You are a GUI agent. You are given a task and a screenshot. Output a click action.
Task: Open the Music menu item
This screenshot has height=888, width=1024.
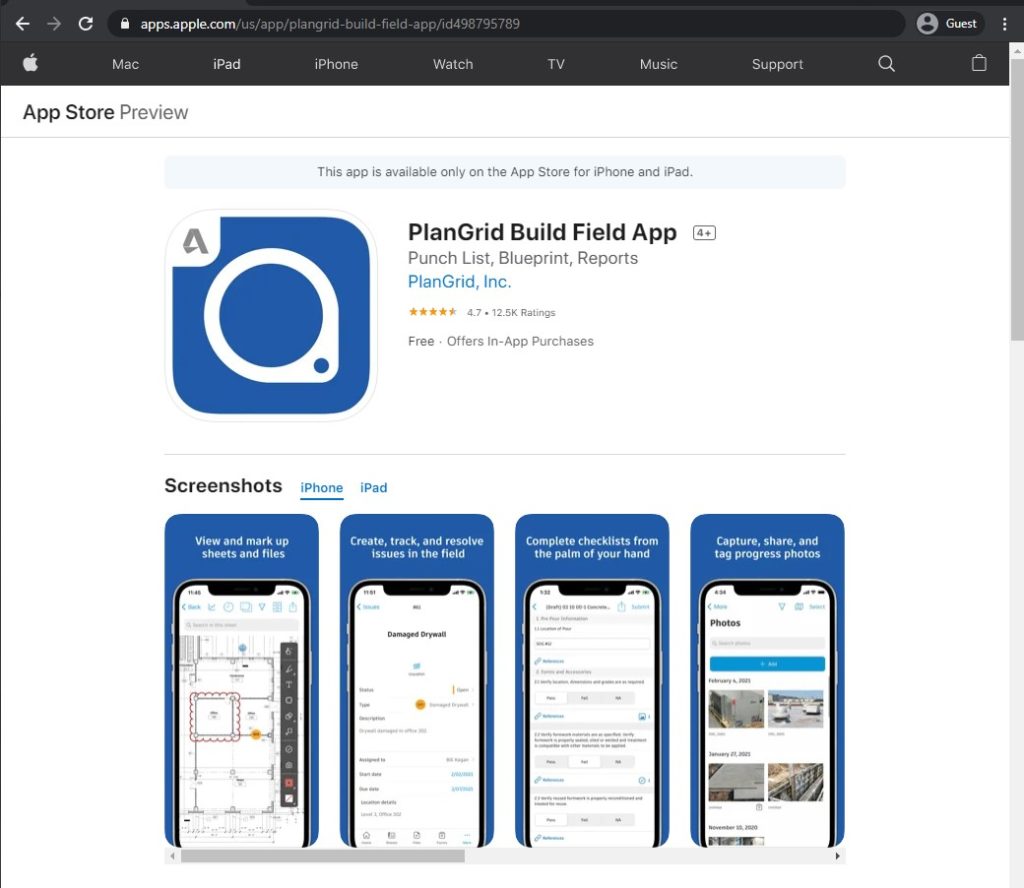658,63
